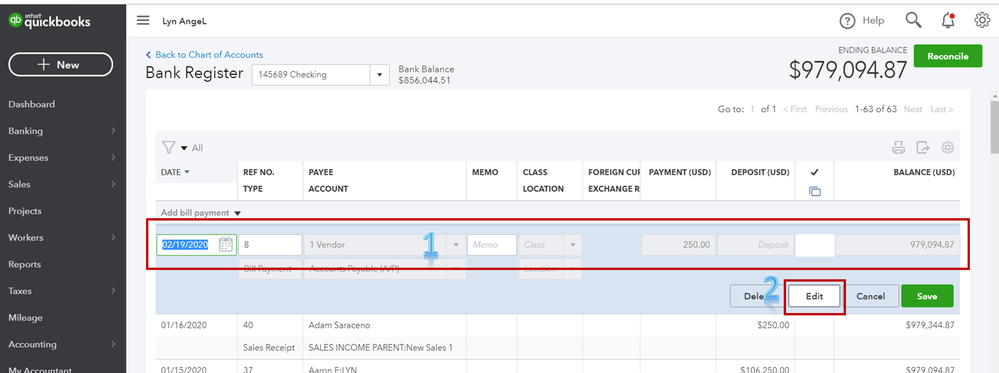Open the date picker calendar icon

click(x=226, y=245)
